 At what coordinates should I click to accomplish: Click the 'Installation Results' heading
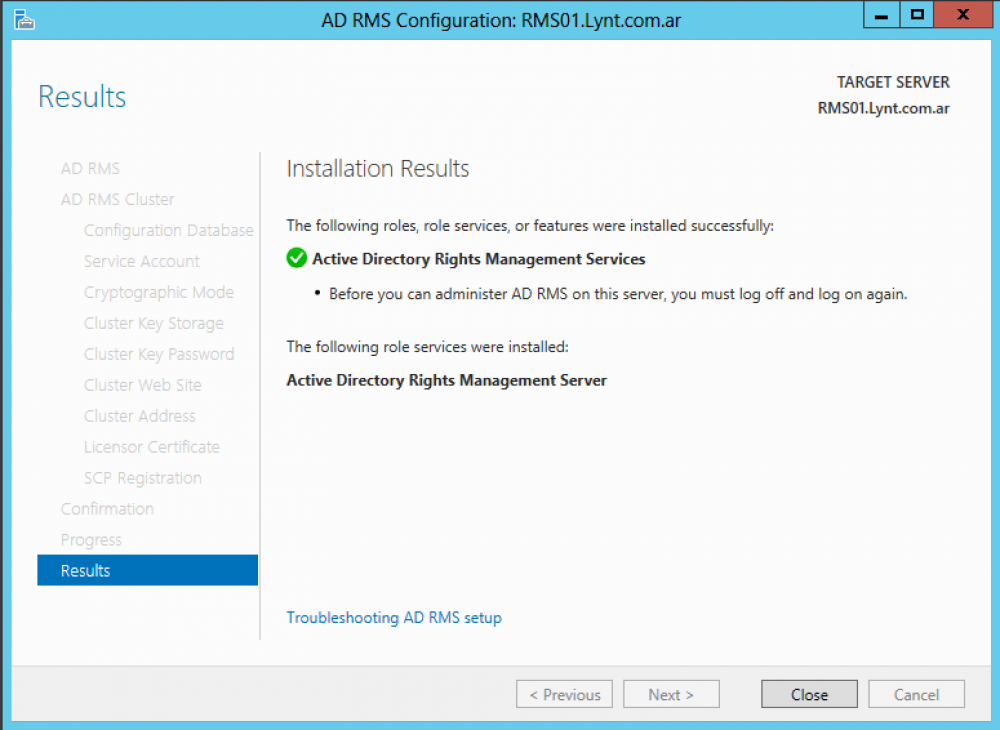[378, 168]
